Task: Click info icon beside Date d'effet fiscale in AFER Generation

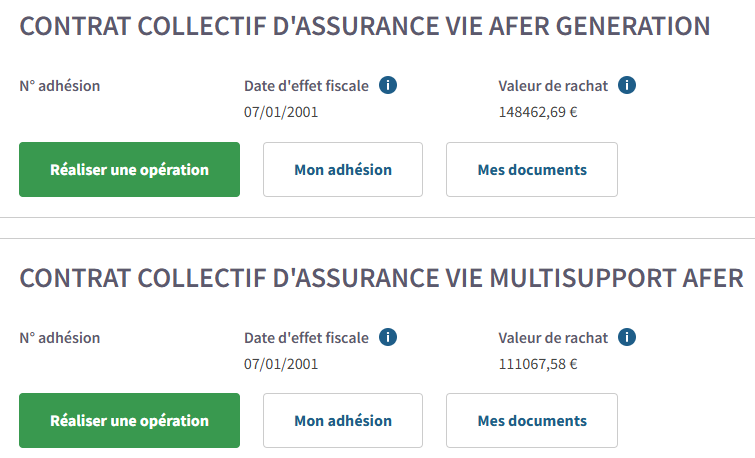Action: click(389, 86)
